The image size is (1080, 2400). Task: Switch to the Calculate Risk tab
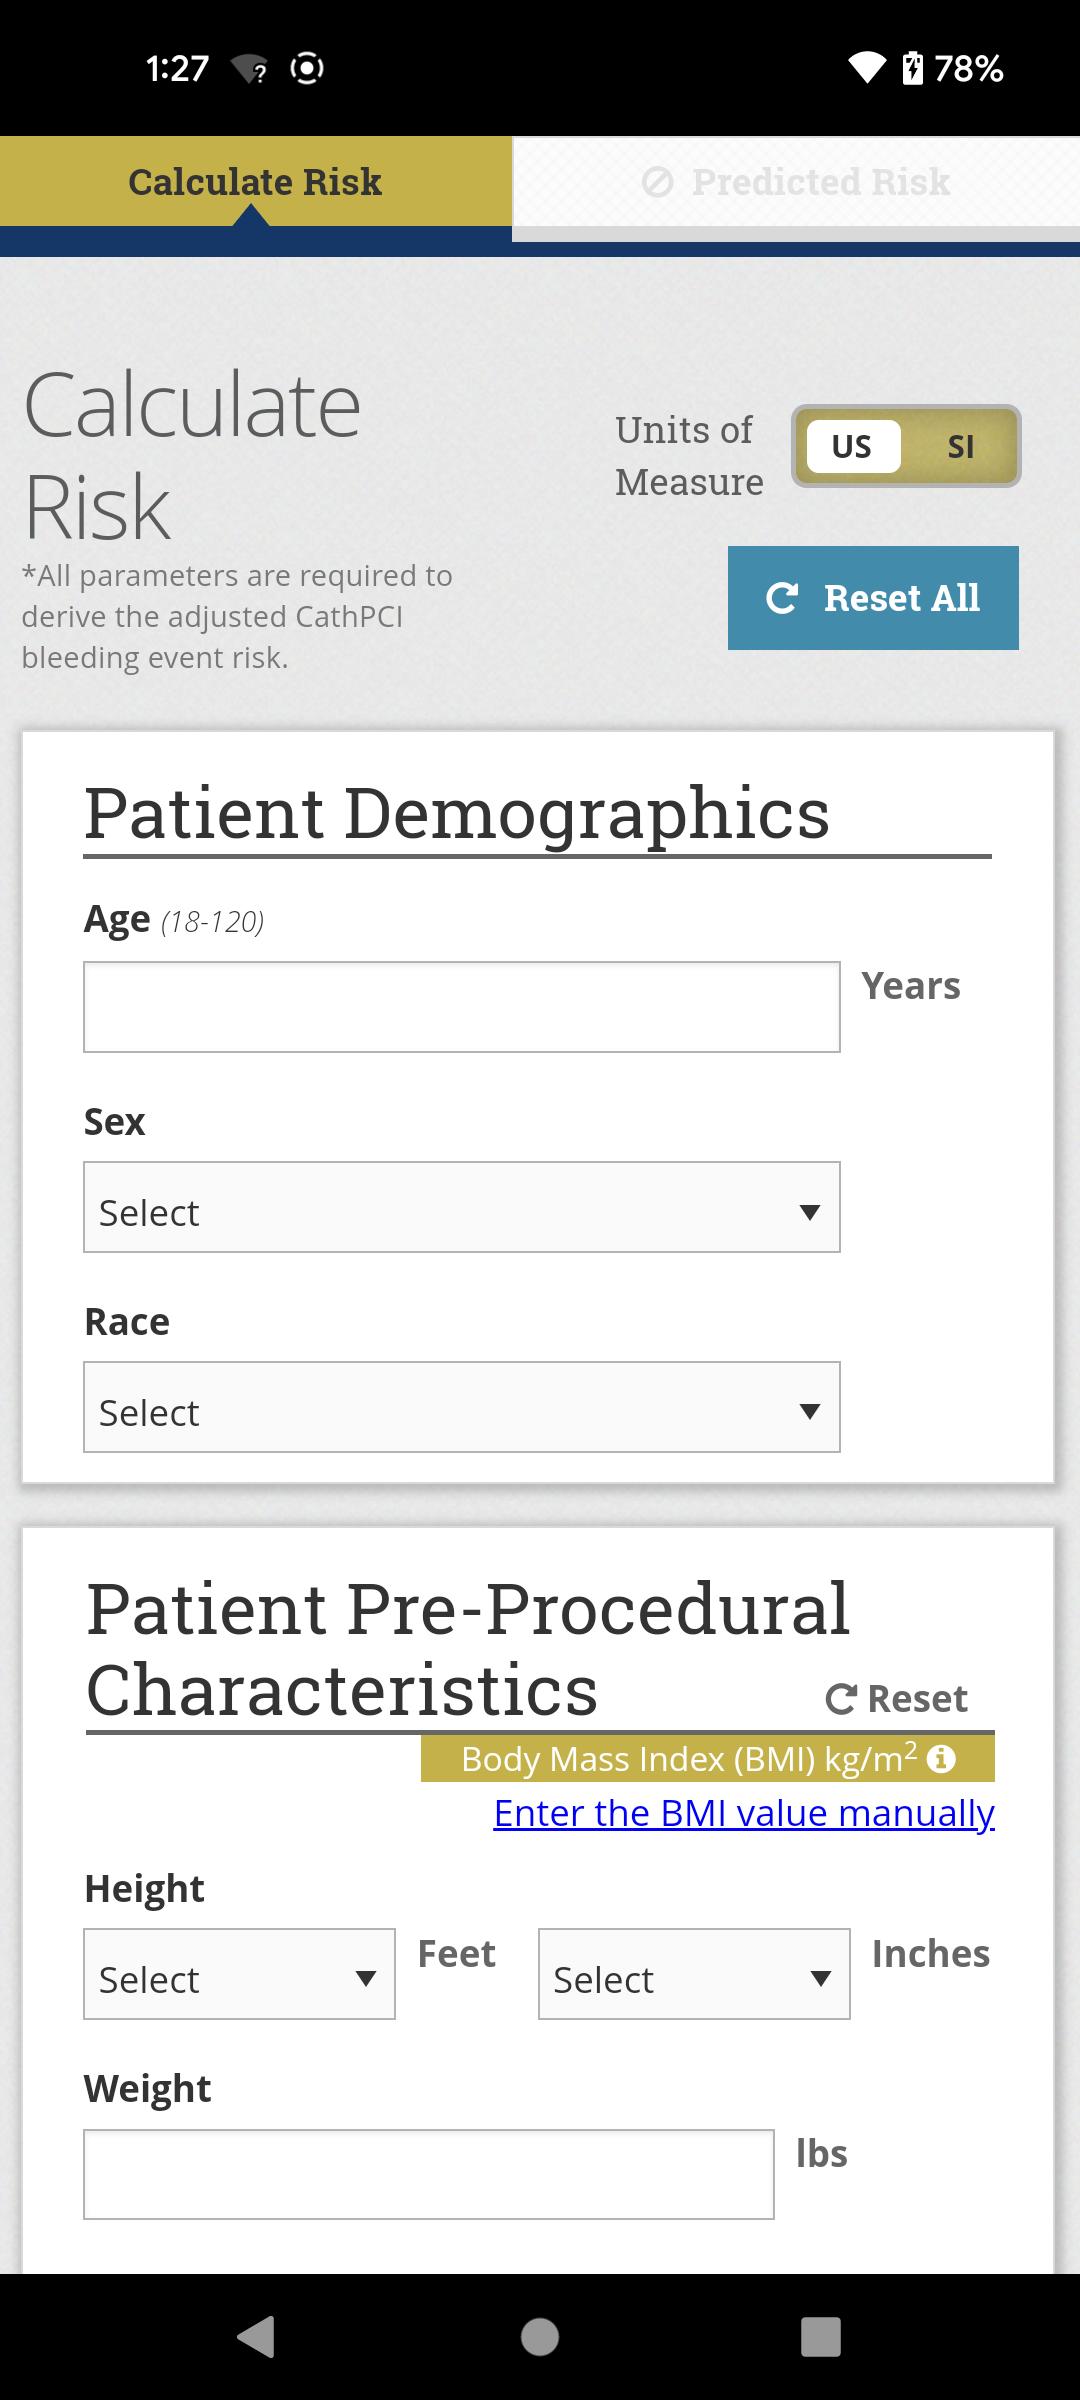256,181
